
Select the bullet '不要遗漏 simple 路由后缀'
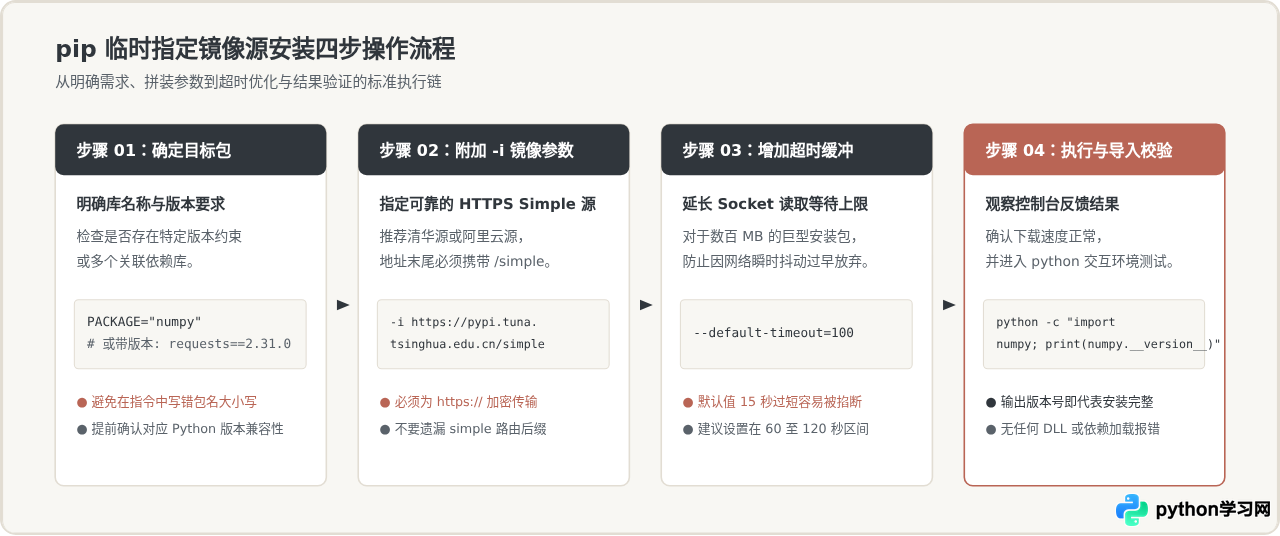[x=463, y=429]
